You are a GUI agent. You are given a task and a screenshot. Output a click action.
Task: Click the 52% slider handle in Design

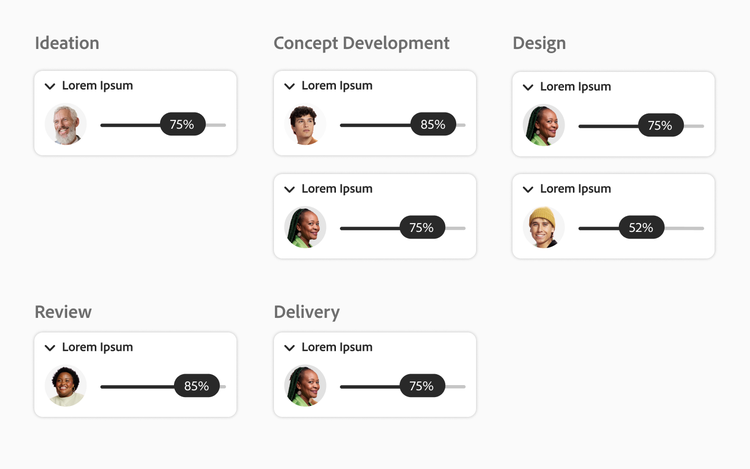(641, 228)
